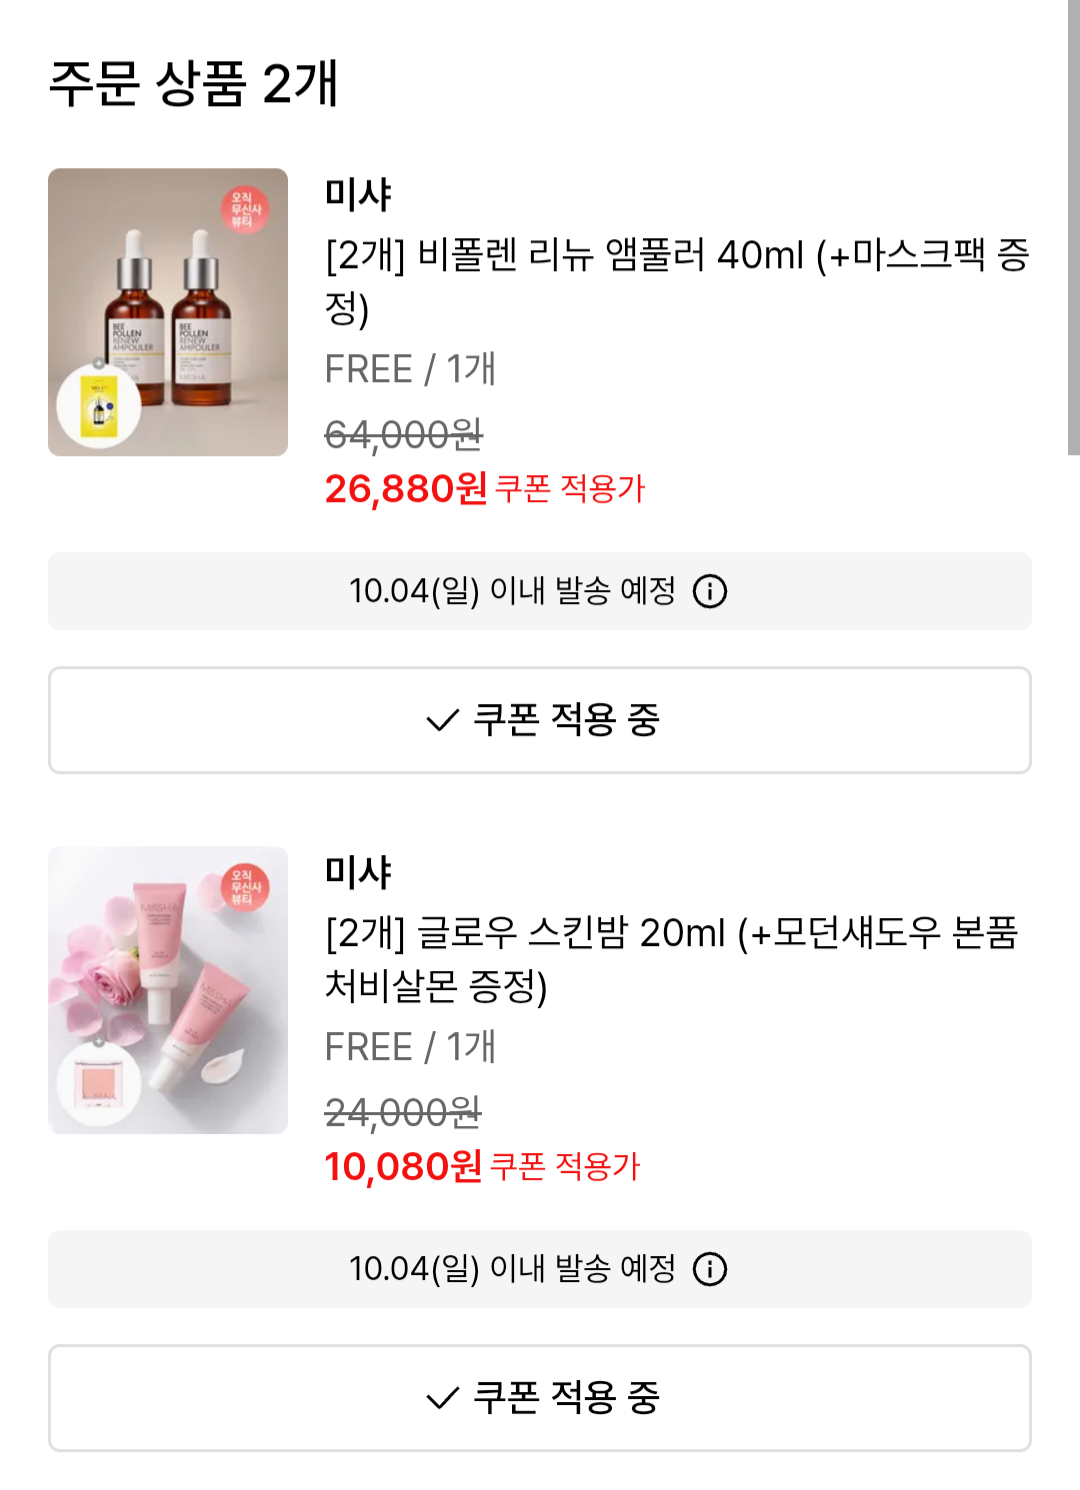Click checkmark icon in first coupon button

(x=442, y=720)
